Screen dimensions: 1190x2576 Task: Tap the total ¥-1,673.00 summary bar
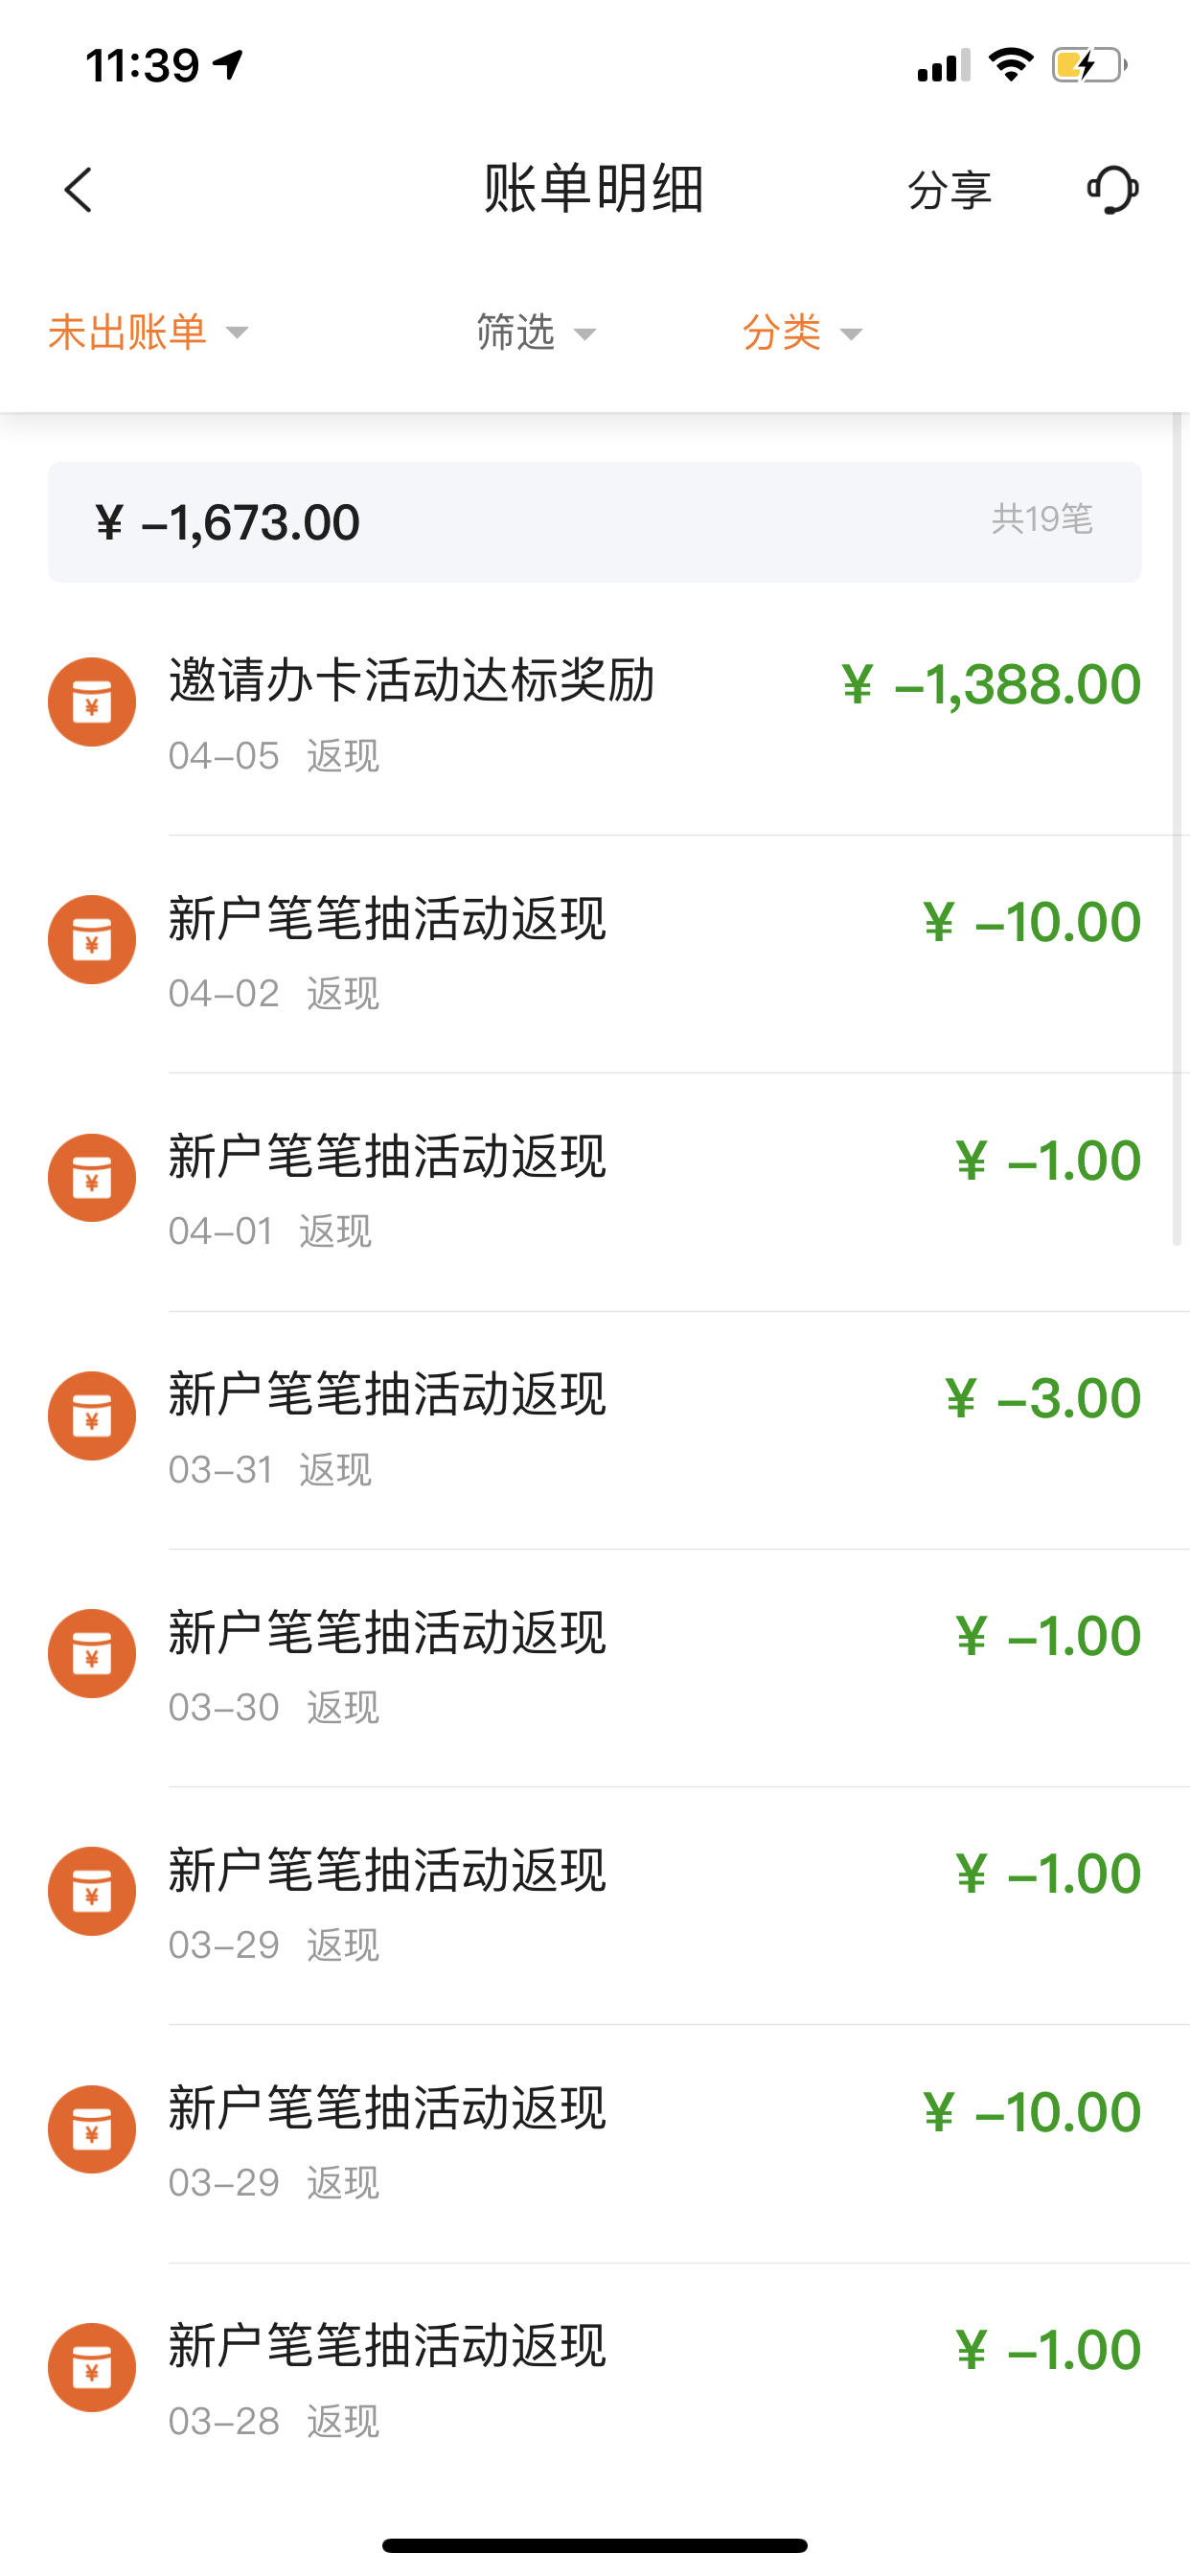tap(595, 522)
